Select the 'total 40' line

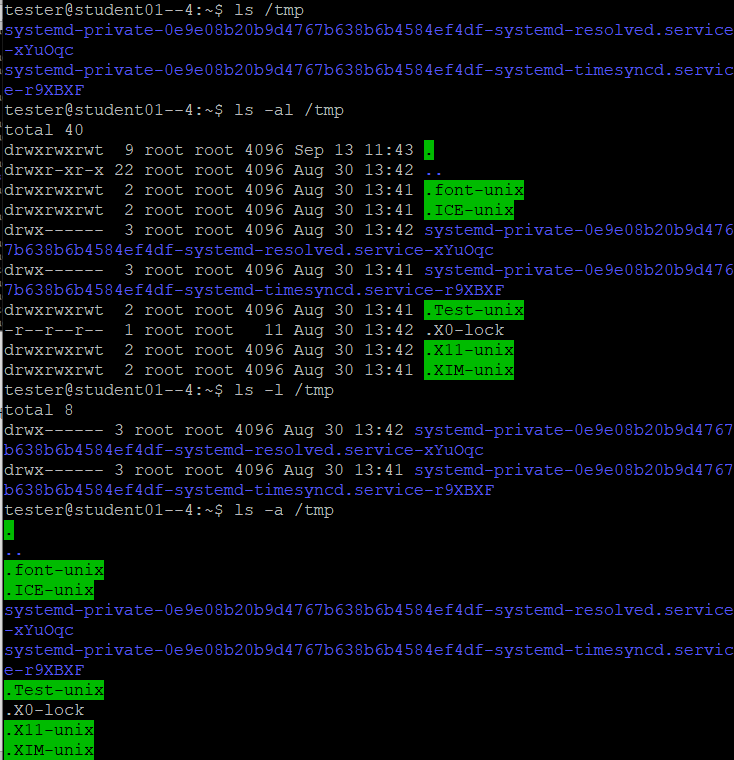click(x=44, y=130)
